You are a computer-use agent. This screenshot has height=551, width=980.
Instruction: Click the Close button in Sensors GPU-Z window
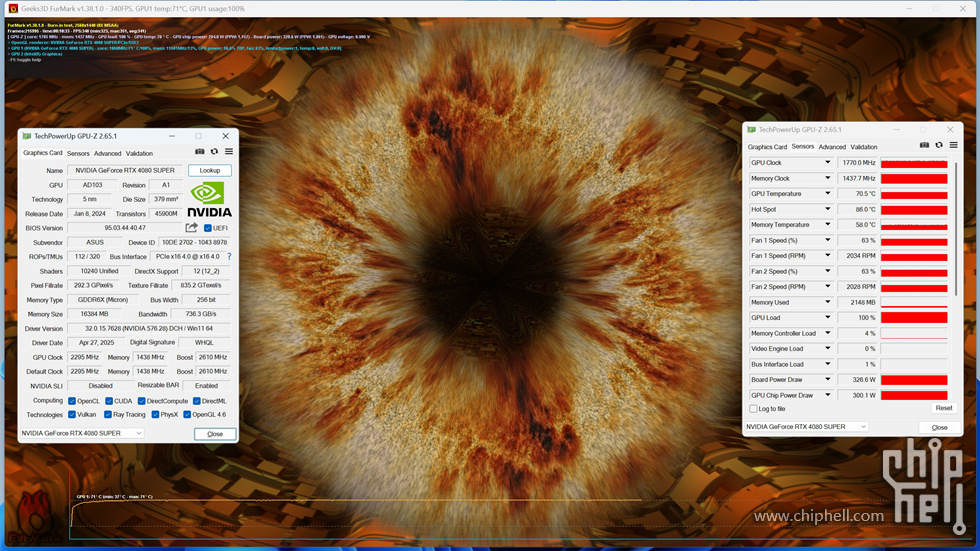939,427
